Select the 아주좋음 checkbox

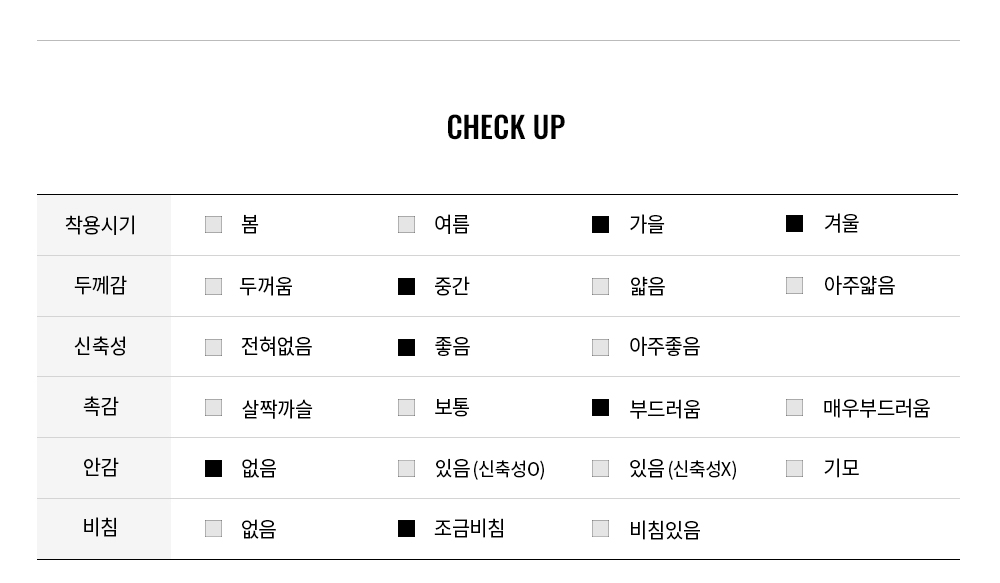point(600,348)
